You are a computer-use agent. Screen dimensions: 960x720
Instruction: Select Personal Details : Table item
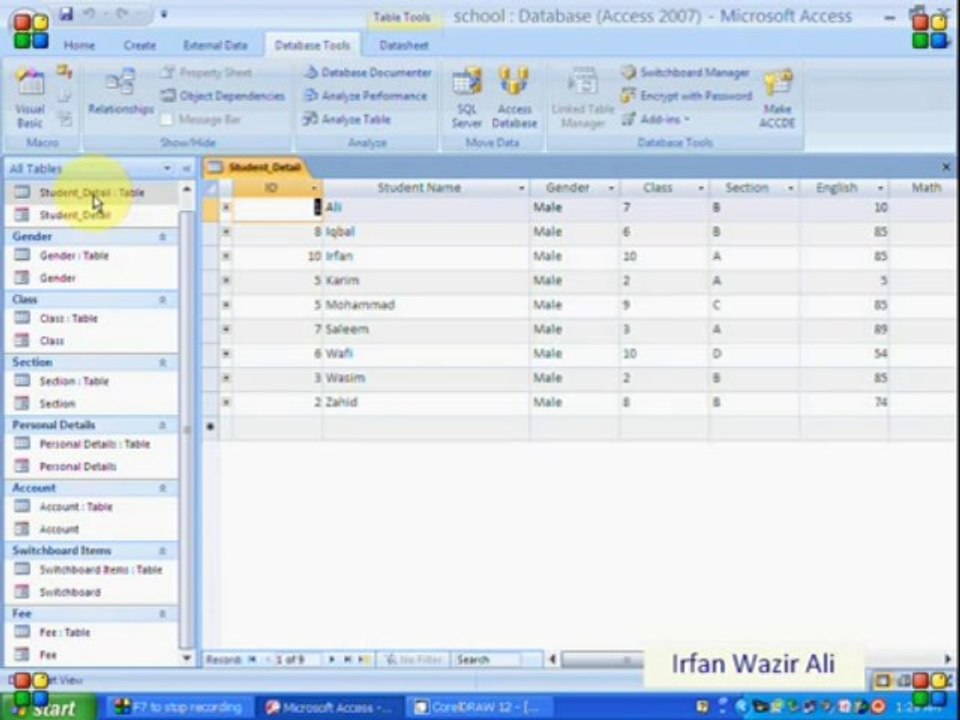point(94,444)
